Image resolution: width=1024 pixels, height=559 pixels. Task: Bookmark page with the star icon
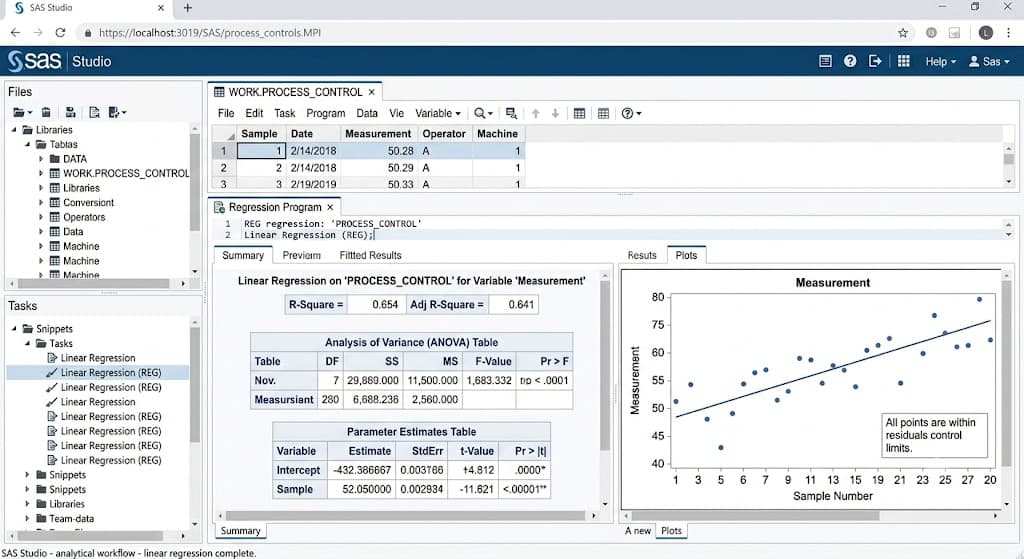pyautogui.click(x=903, y=33)
